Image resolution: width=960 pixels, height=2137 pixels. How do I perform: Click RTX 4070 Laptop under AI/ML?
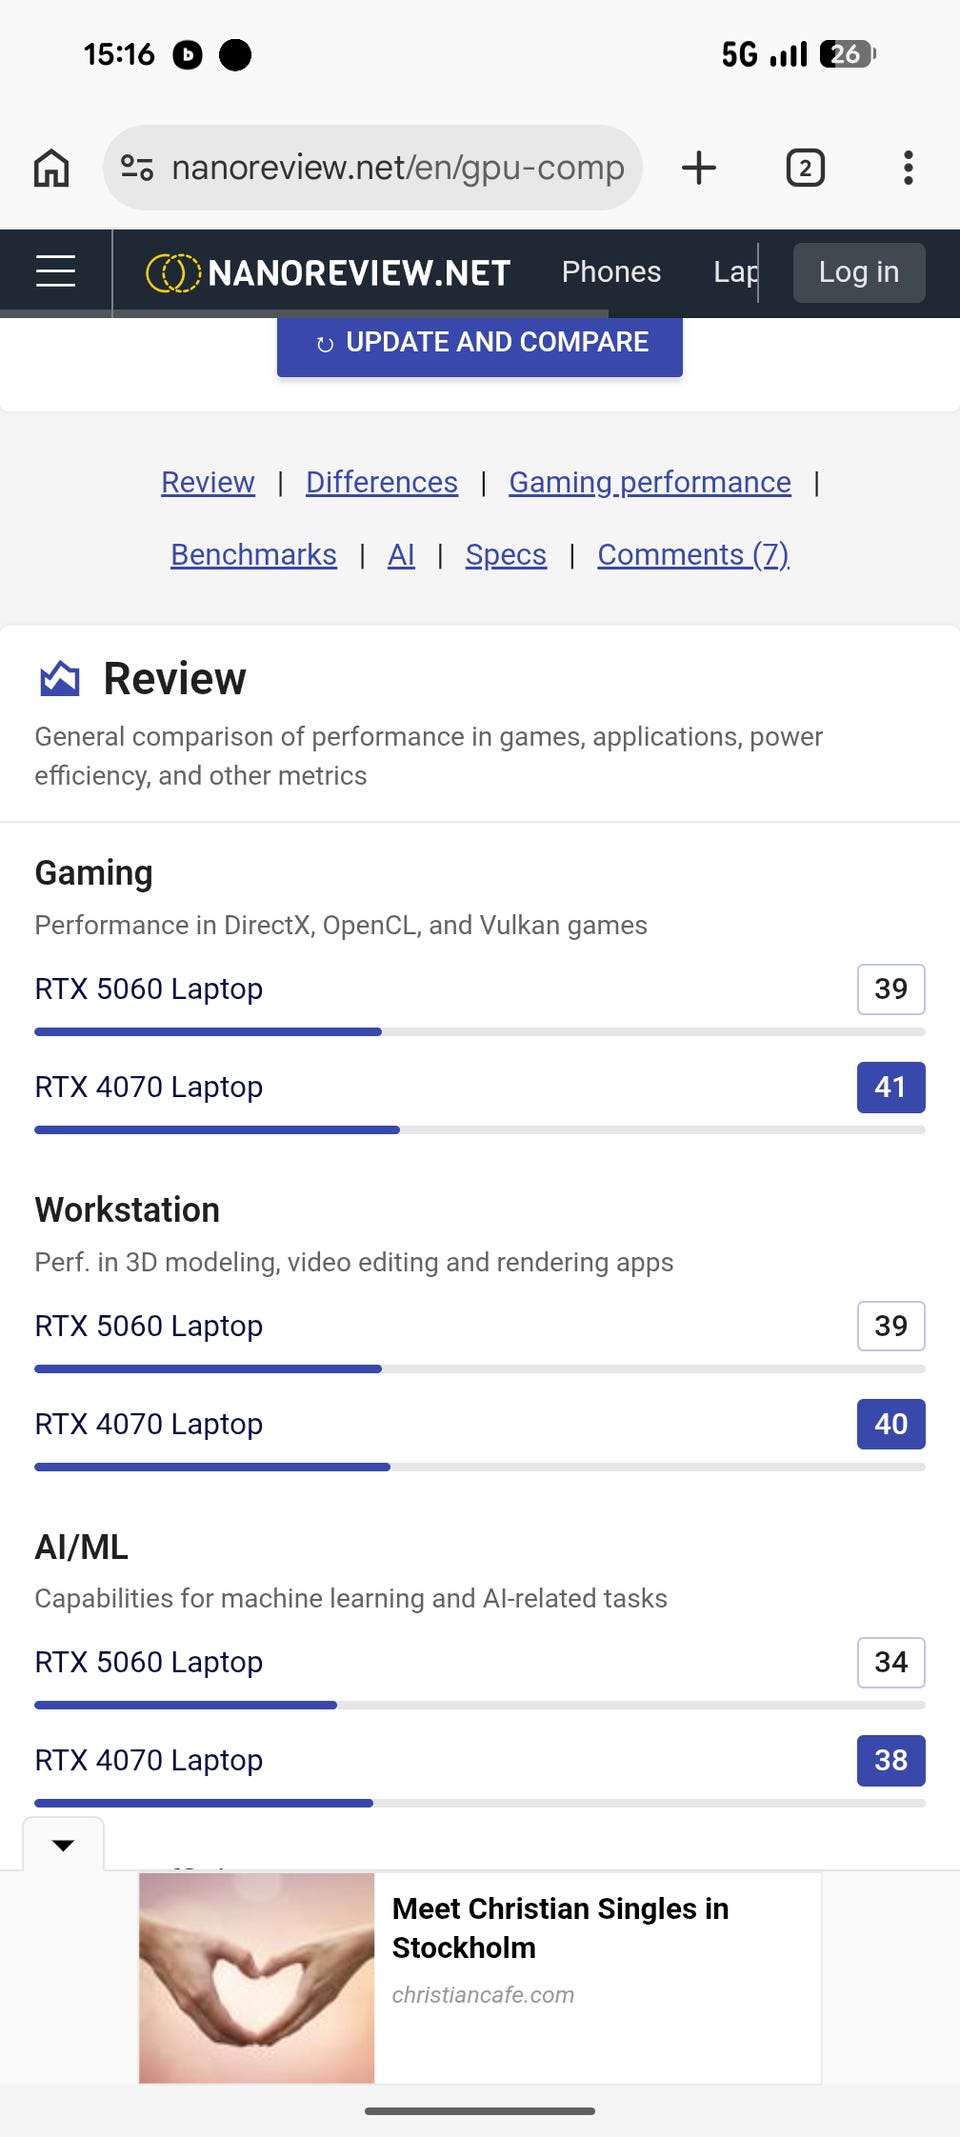(x=149, y=1760)
